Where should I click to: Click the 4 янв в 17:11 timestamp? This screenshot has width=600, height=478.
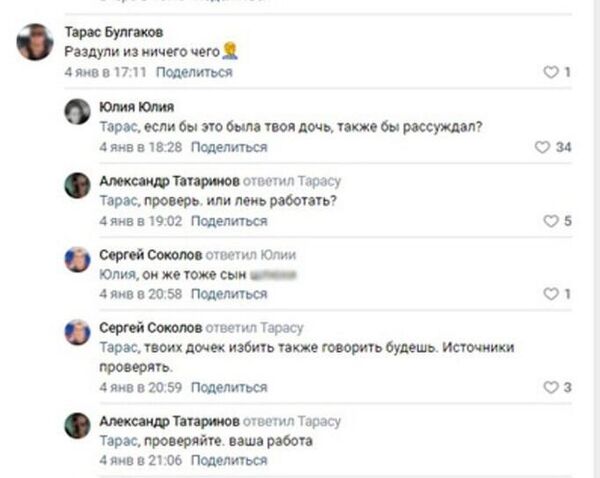point(106,72)
